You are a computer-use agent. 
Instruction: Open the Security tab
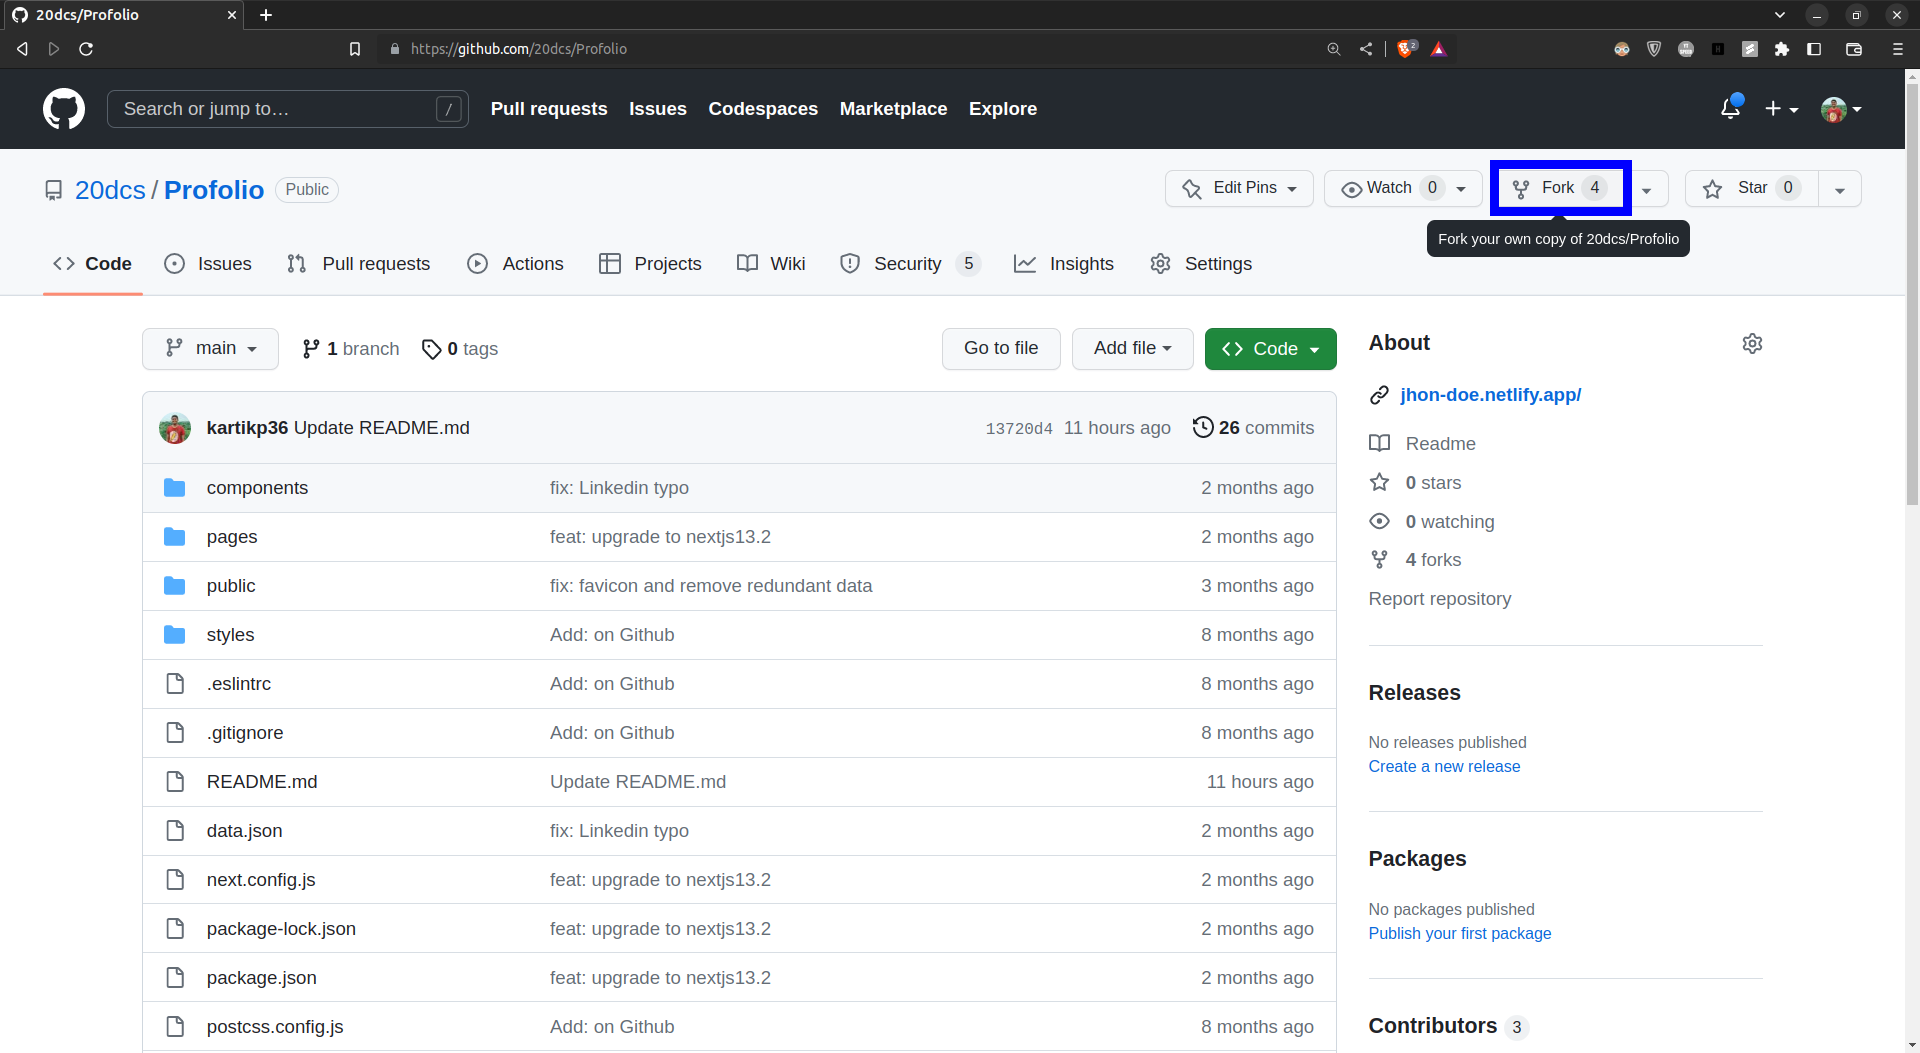tap(907, 263)
